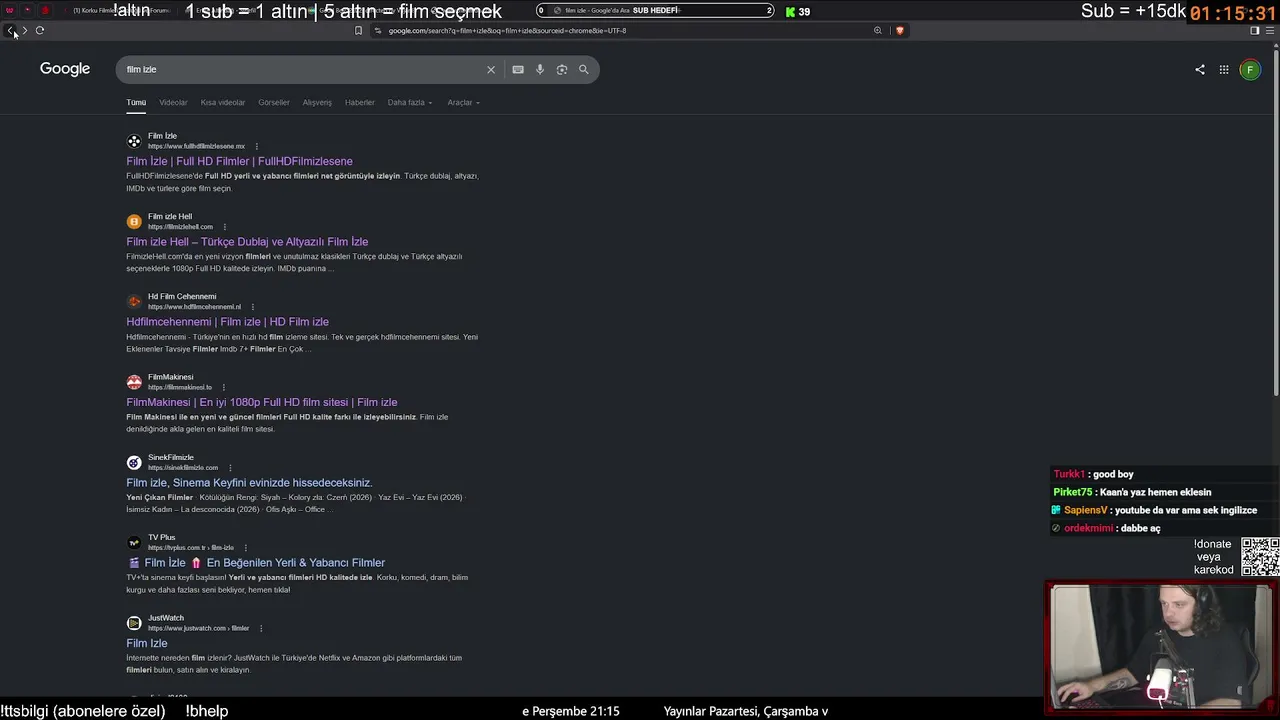This screenshot has height=720, width=1280.
Task: Open the Brave Shields lion icon
Action: 900,31
